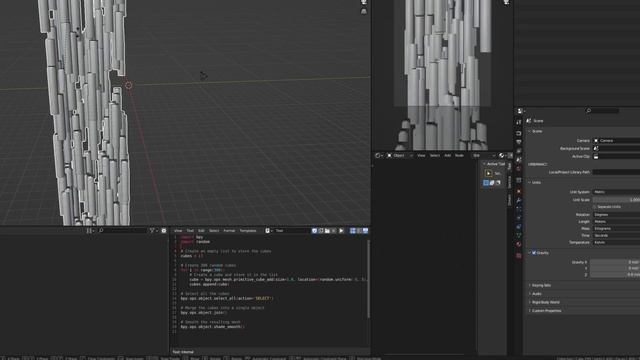Toggle the third selection mode button
This screenshot has width=640, height=360.
(x=498, y=183)
